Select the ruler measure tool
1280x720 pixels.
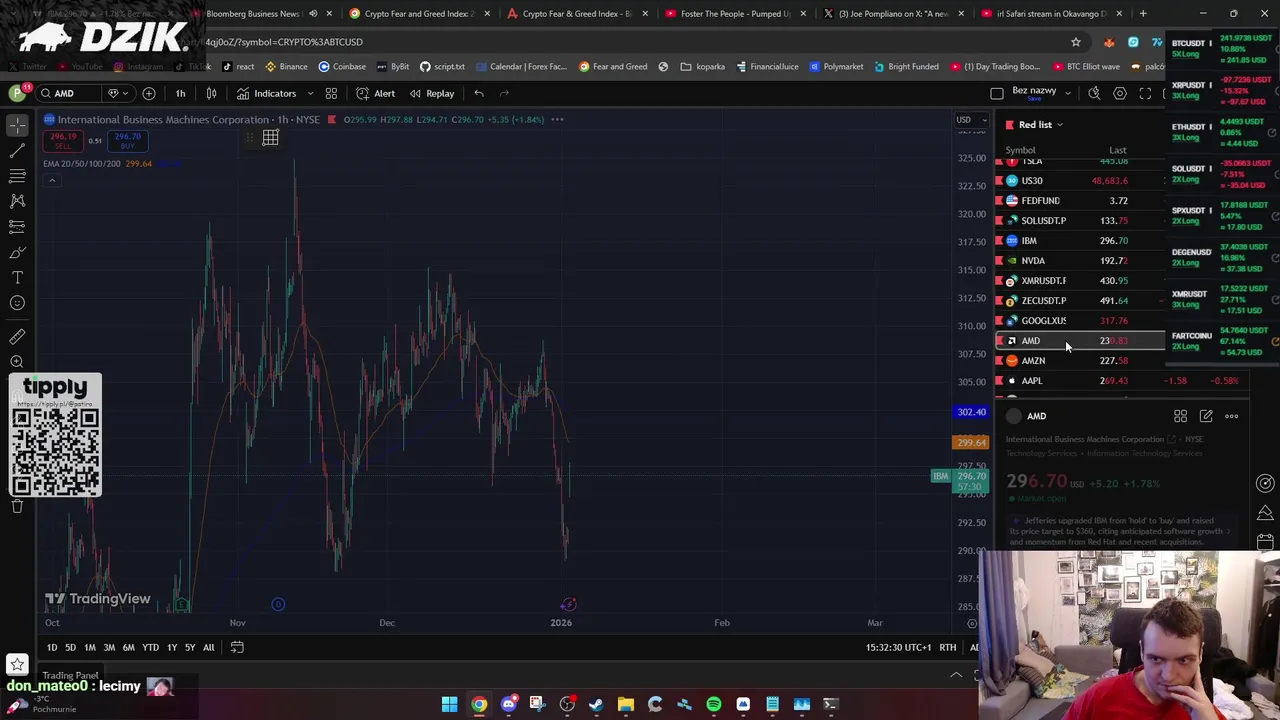(17, 337)
